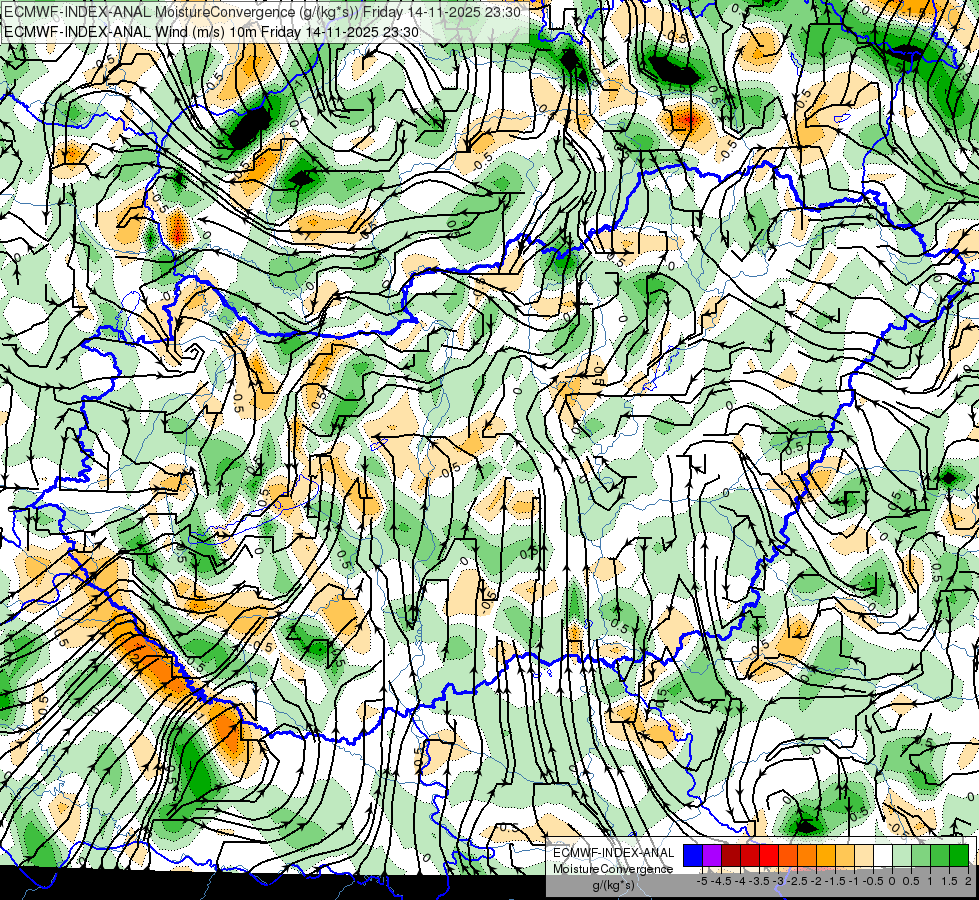Select the dark maroon legend swatch
Viewport: 979px width, 900px height.
click(x=731, y=856)
